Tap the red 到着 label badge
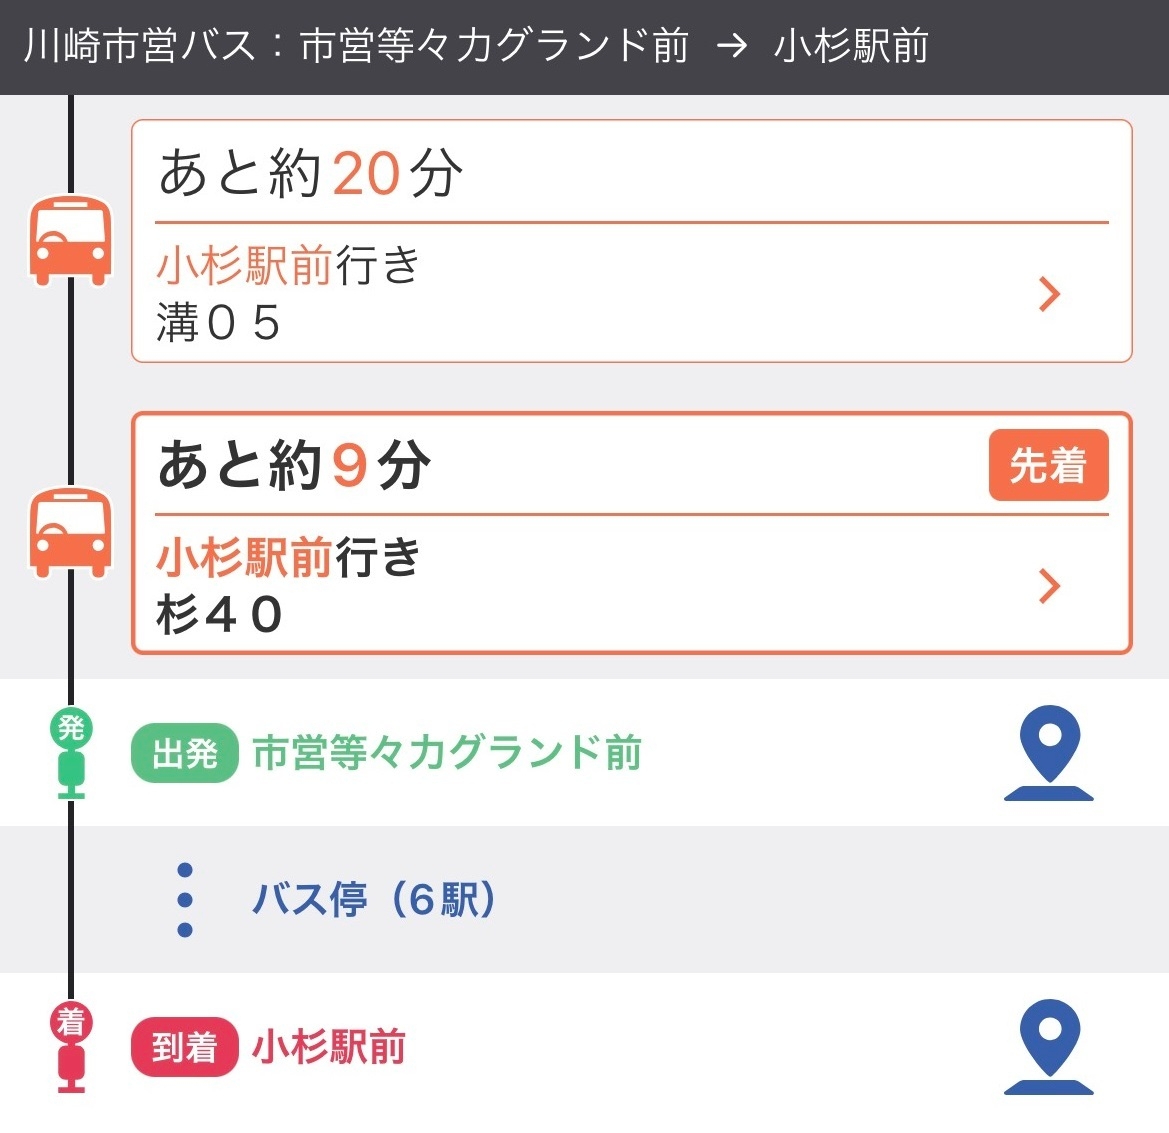1169x1133 pixels. 185,1047
